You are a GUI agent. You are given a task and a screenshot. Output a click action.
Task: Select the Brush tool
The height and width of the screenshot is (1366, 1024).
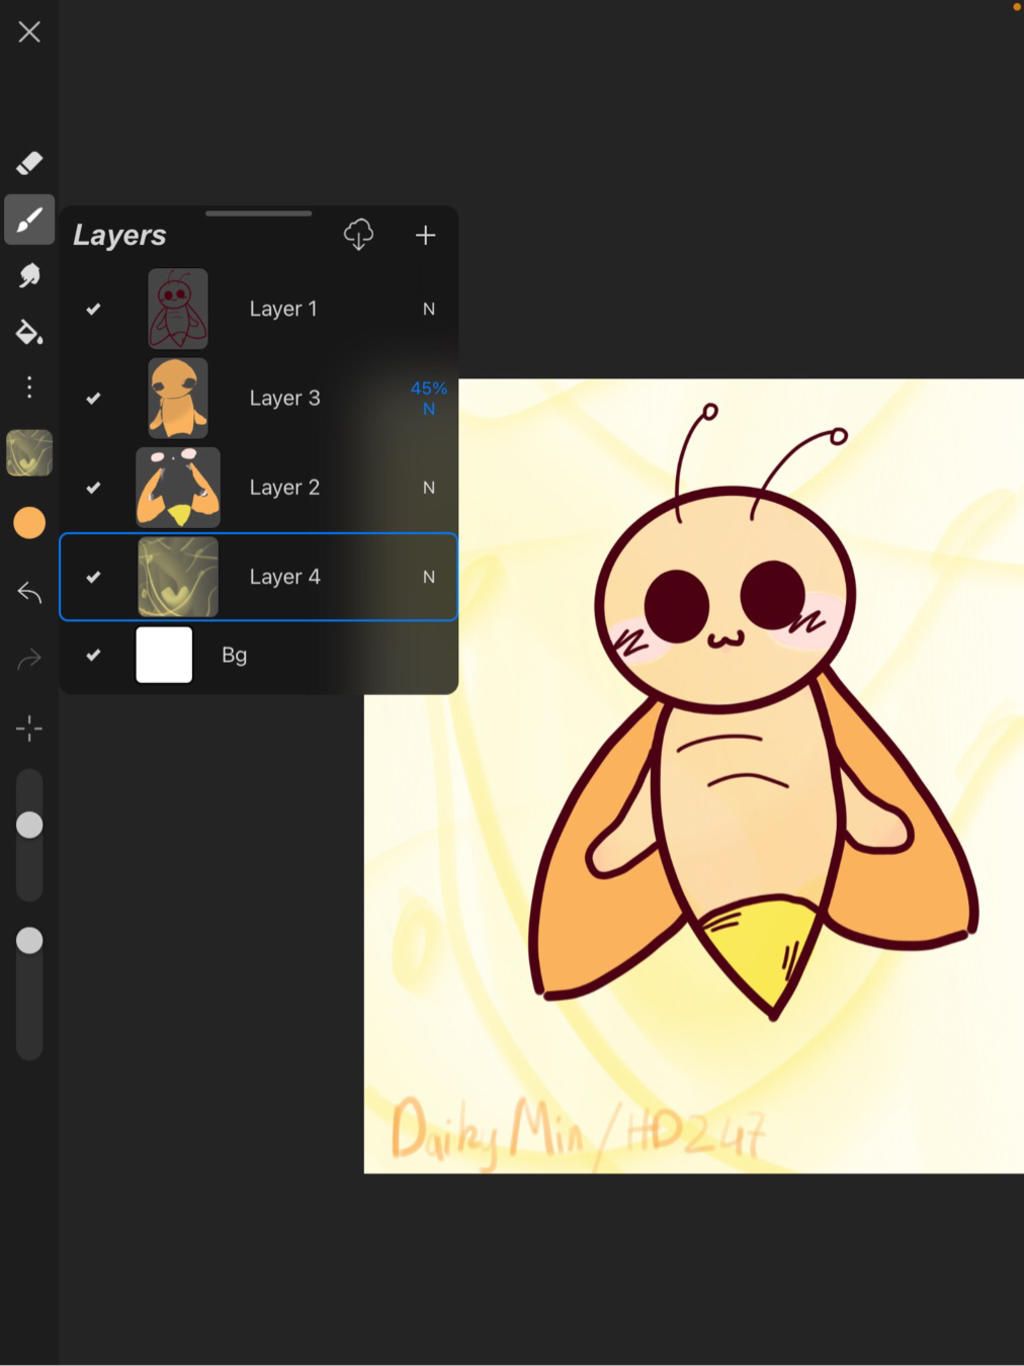click(29, 219)
